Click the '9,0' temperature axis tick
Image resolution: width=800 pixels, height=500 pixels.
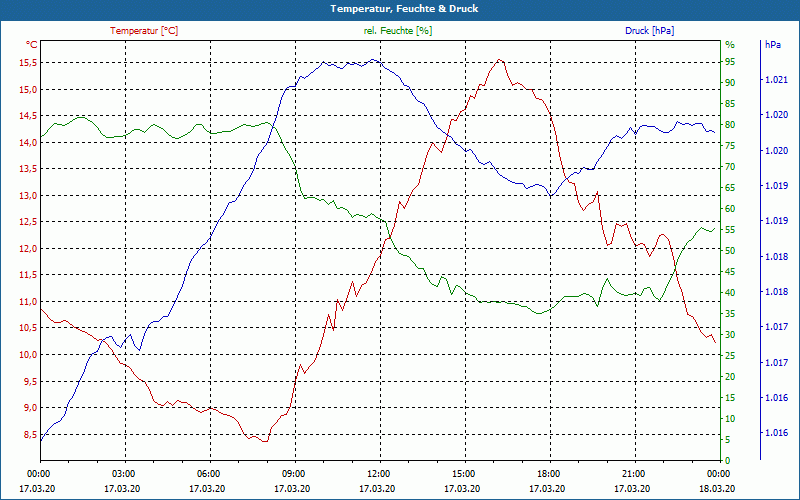30,408
